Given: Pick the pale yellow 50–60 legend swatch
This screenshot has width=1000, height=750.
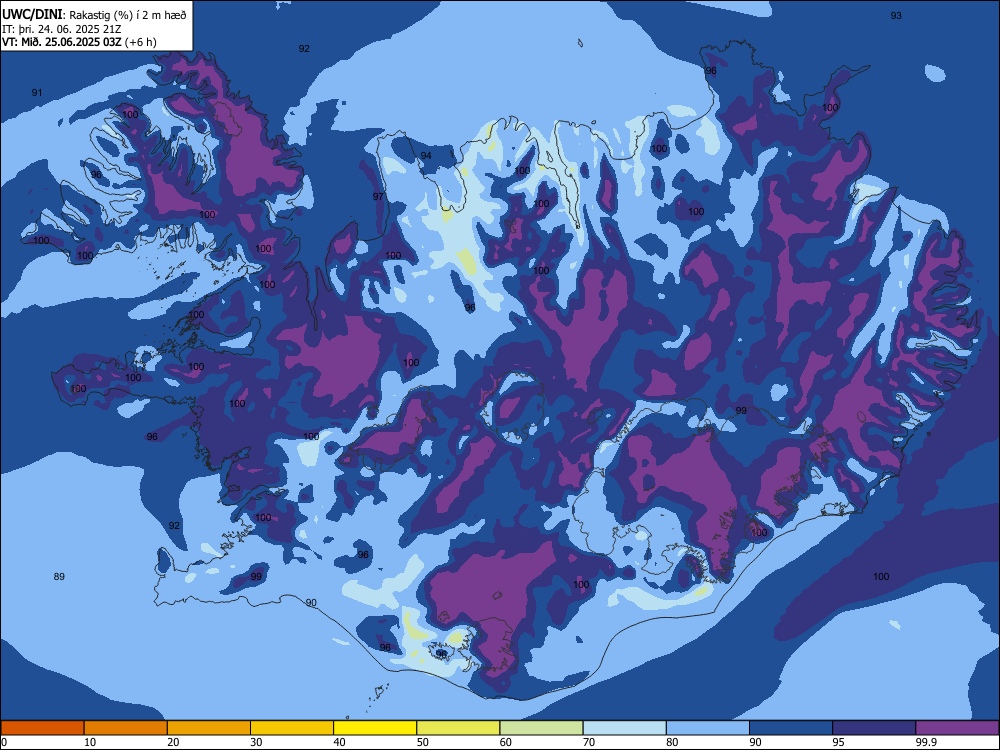Looking at the screenshot, I should 459,728.
